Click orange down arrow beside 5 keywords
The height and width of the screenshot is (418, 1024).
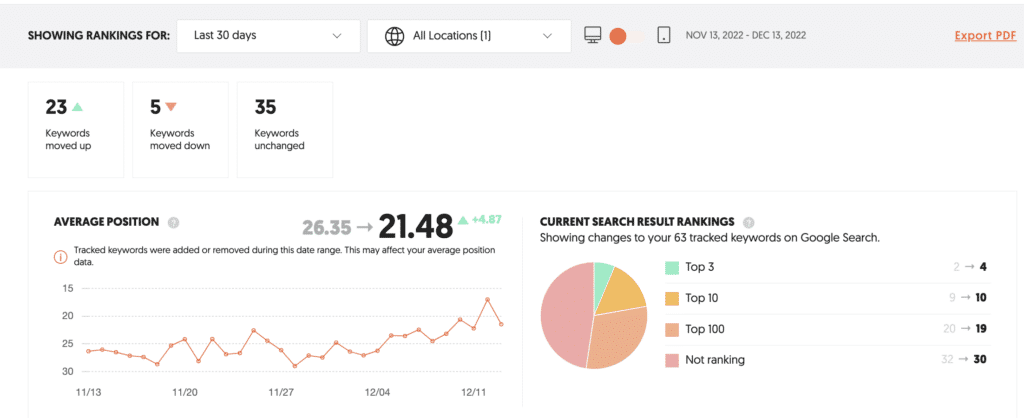tap(171, 107)
